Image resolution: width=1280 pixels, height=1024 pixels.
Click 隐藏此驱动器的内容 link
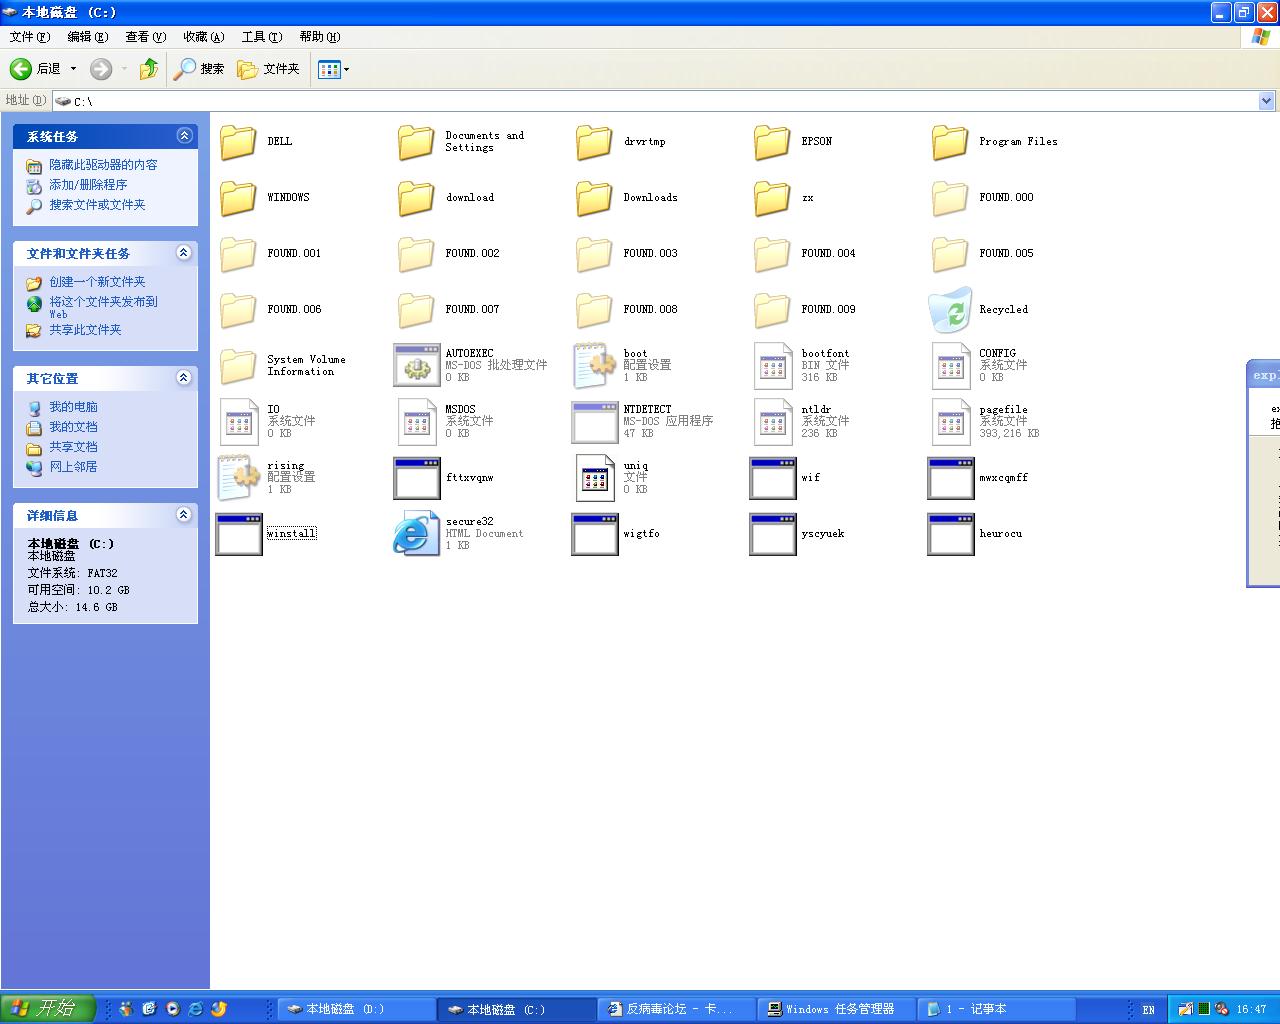[103, 165]
